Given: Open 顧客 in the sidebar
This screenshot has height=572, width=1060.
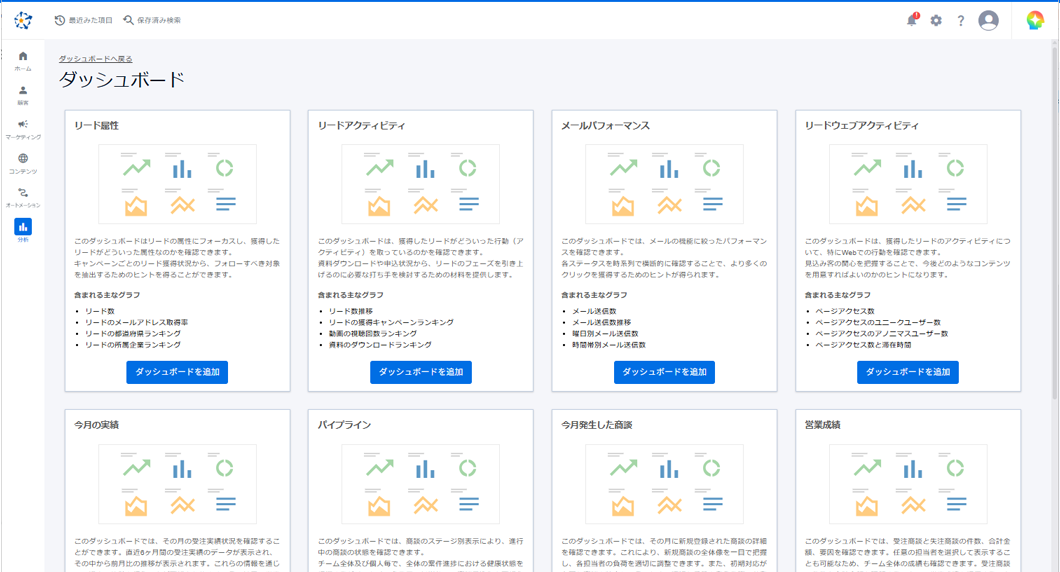Looking at the screenshot, I should pos(23,95).
